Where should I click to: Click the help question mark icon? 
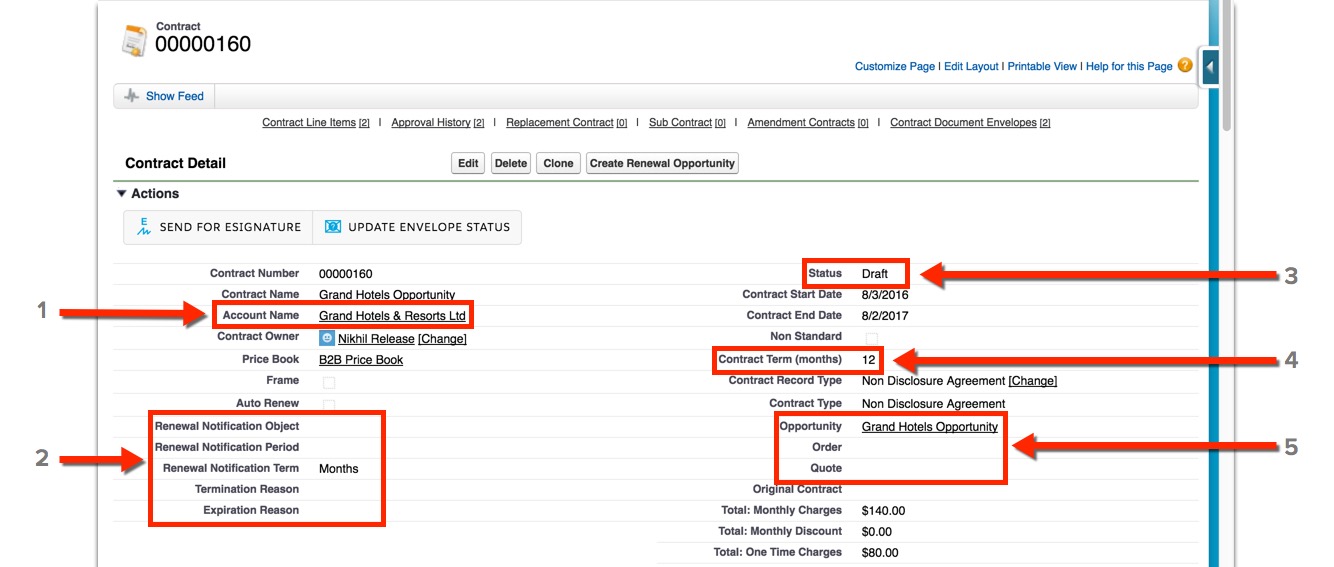(1185, 66)
